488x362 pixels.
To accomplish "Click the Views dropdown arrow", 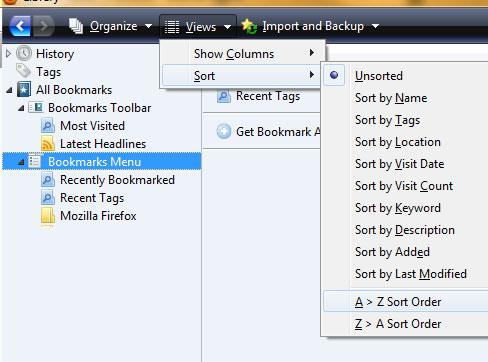I will [227, 27].
